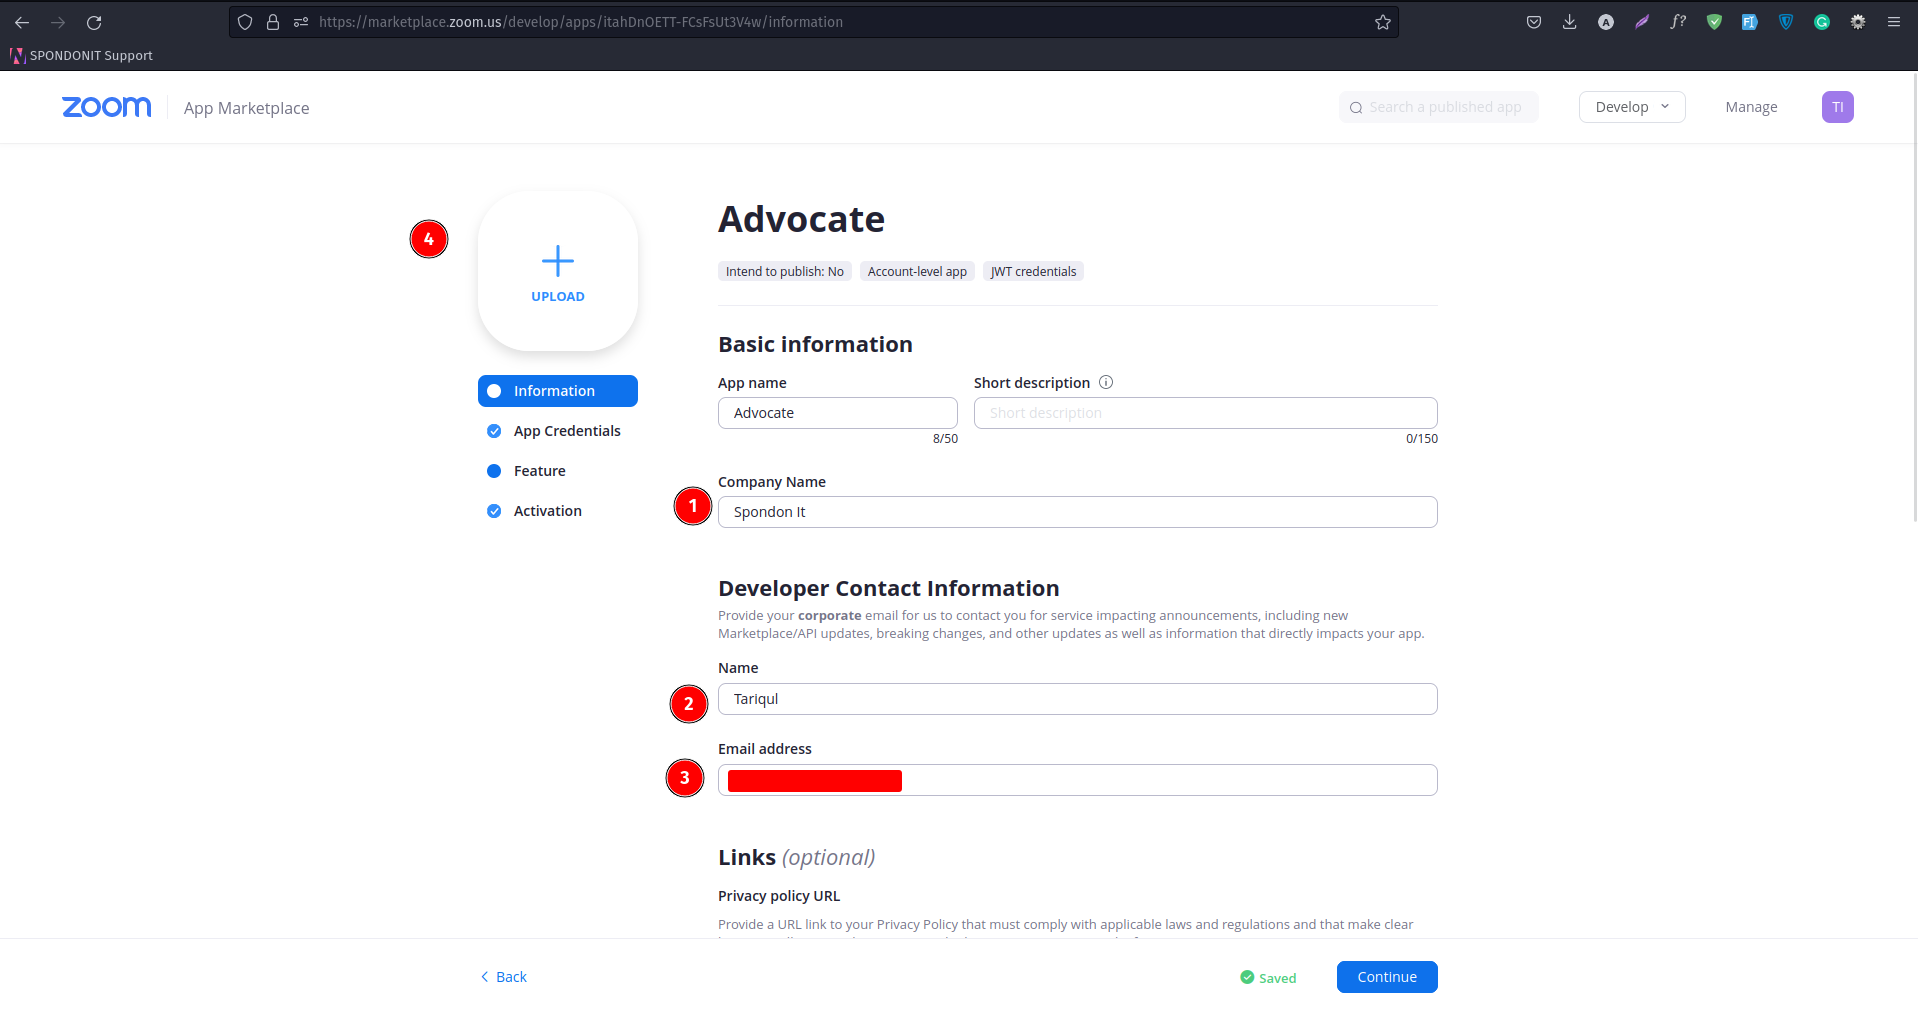Click the Saved status indicator
1918x1014 pixels.
coord(1268,978)
